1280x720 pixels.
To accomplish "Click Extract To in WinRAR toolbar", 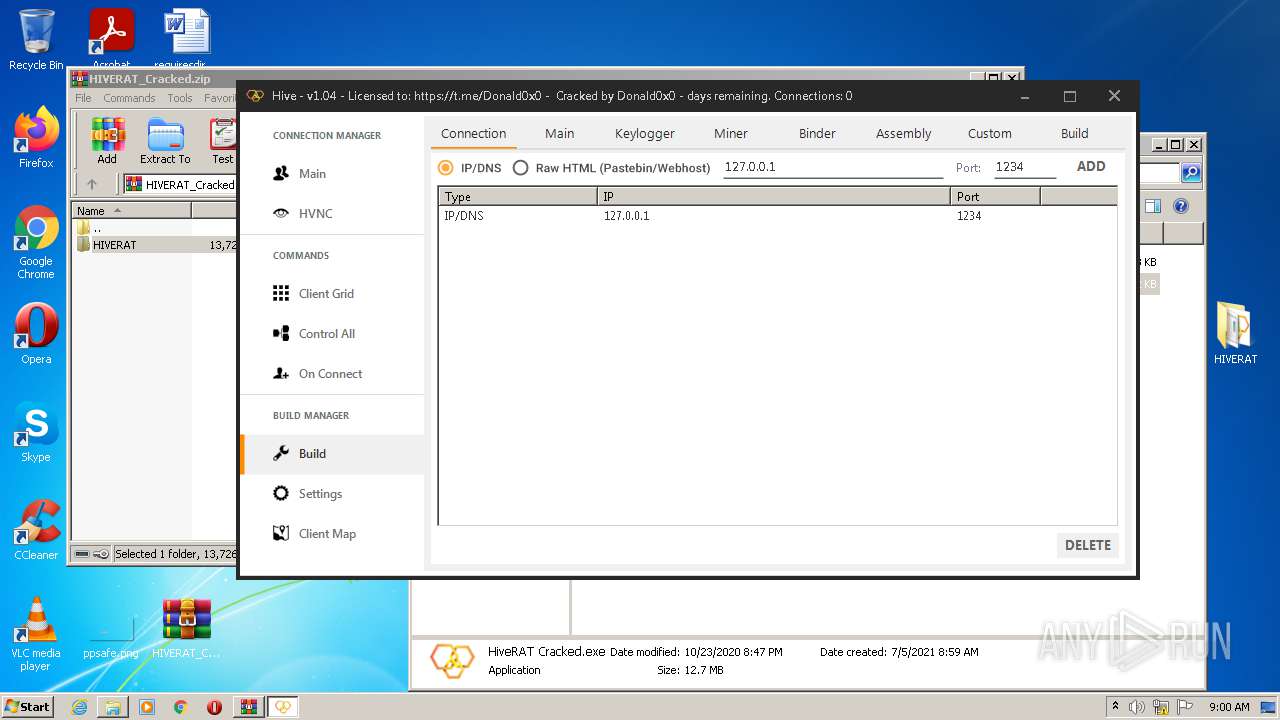I will point(165,141).
